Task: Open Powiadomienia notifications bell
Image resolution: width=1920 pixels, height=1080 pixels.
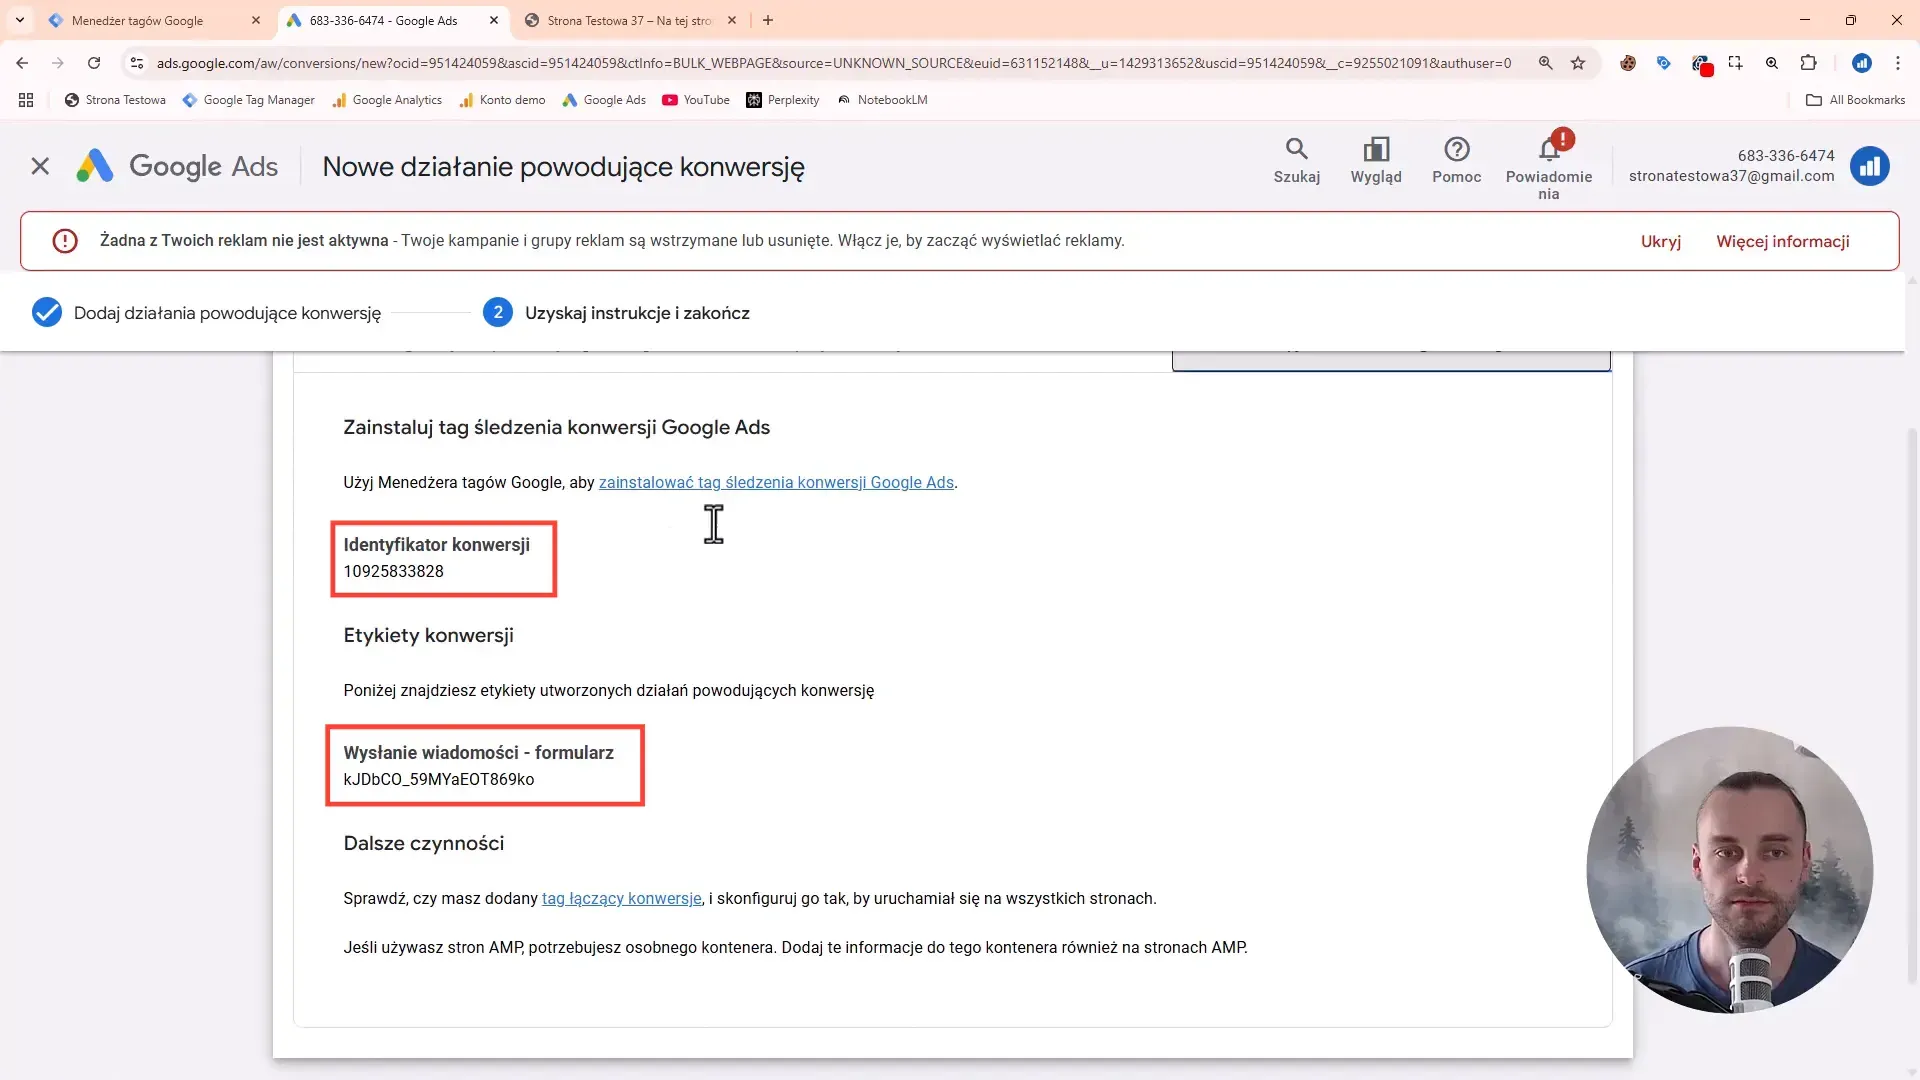Action: [x=1549, y=165]
